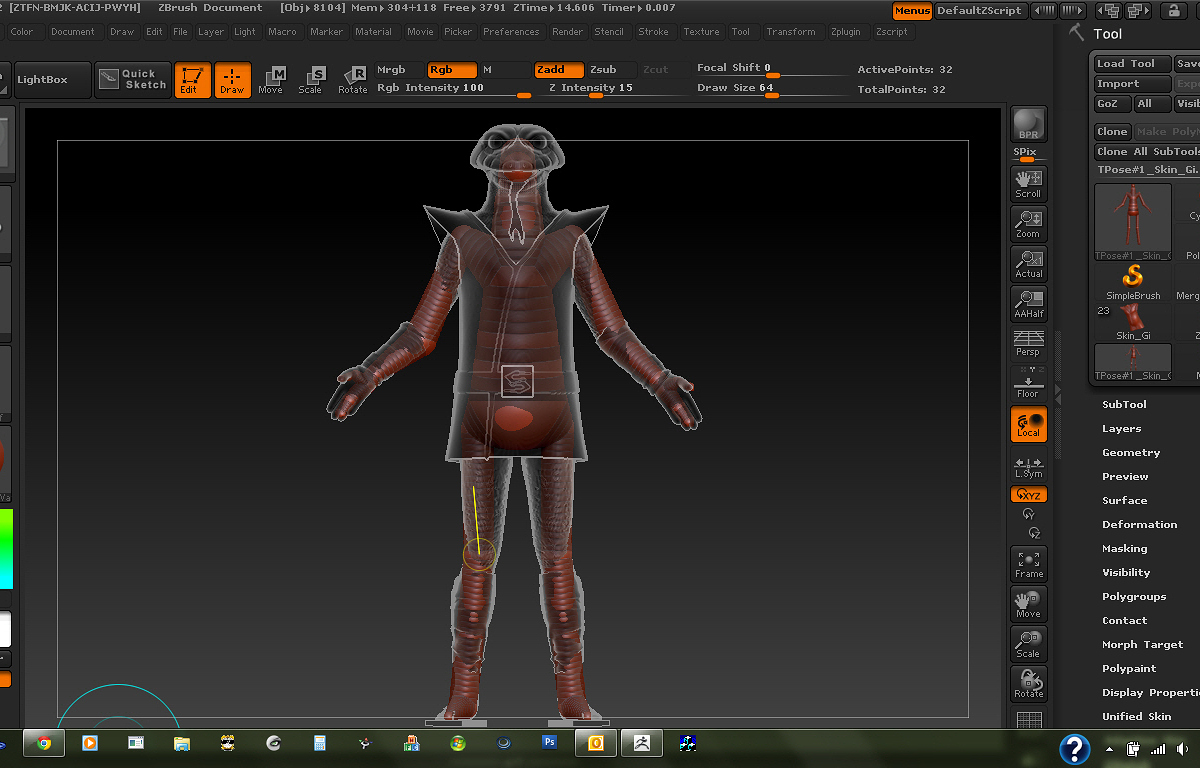Click the Import button
Image resolution: width=1200 pixels, height=768 pixels.
pos(1132,84)
